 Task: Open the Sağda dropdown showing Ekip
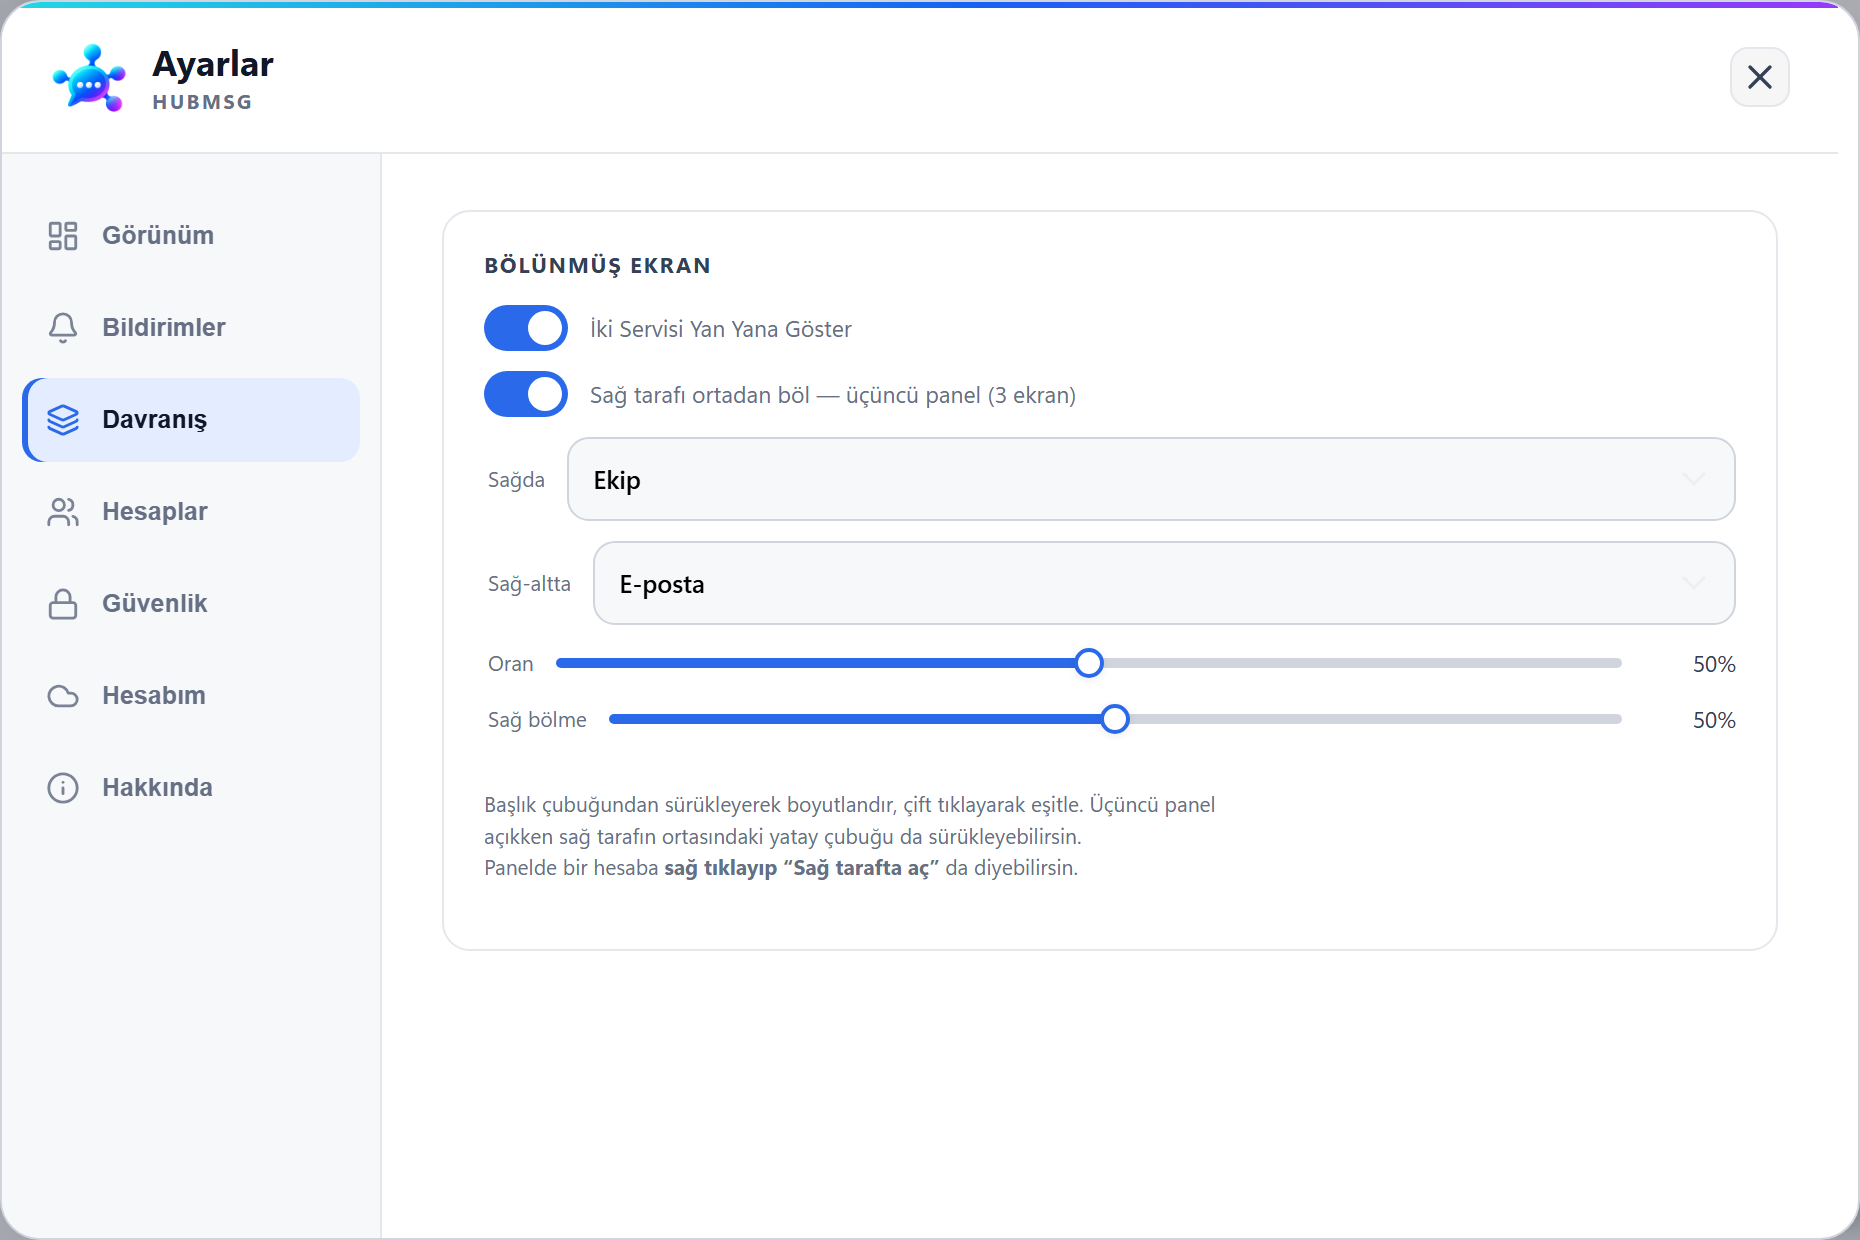coord(1151,479)
